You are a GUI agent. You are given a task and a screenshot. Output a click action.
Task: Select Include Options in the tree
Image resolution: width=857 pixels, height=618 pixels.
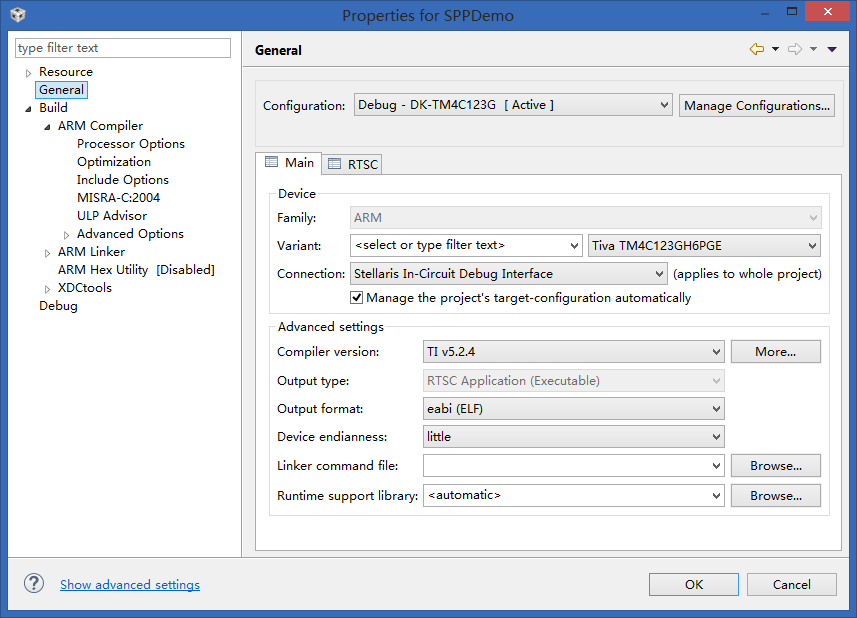123,180
